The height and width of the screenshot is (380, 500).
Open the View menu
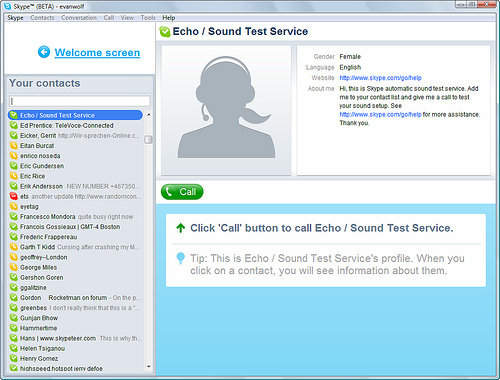pos(127,18)
